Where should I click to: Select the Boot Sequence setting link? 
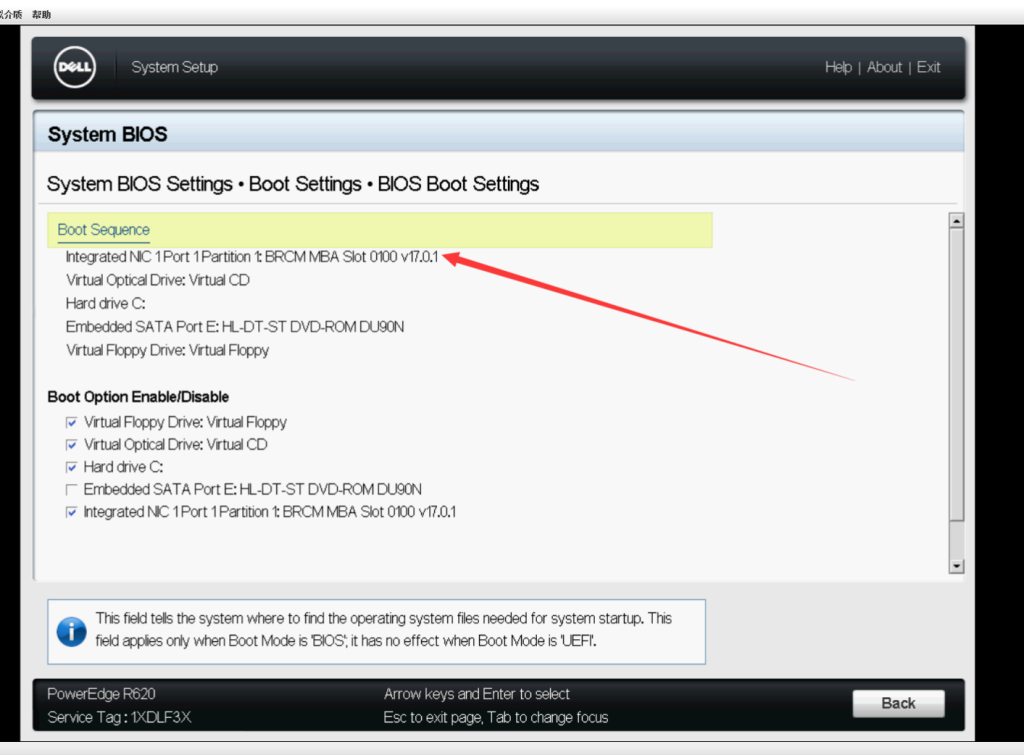103,230
